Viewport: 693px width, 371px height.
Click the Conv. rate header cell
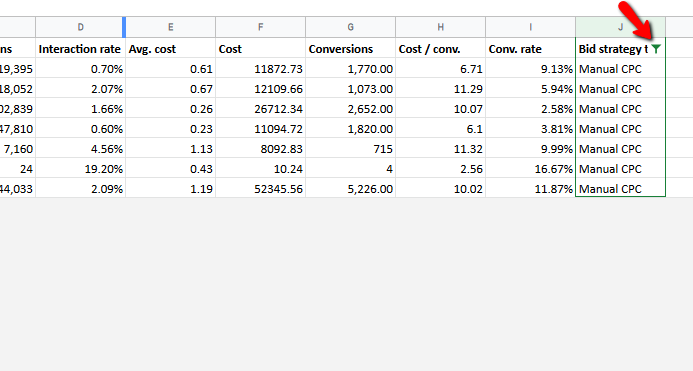(x=530, y=49)
